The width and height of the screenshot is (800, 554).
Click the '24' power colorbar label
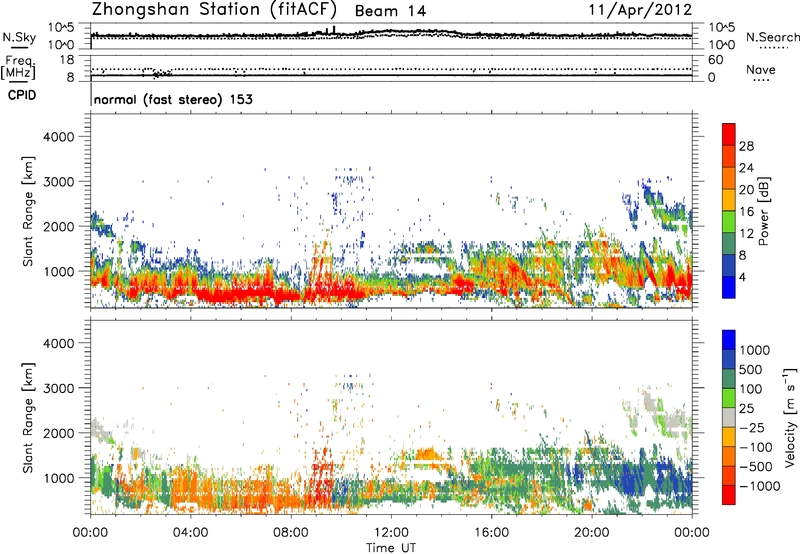[746, 168]
